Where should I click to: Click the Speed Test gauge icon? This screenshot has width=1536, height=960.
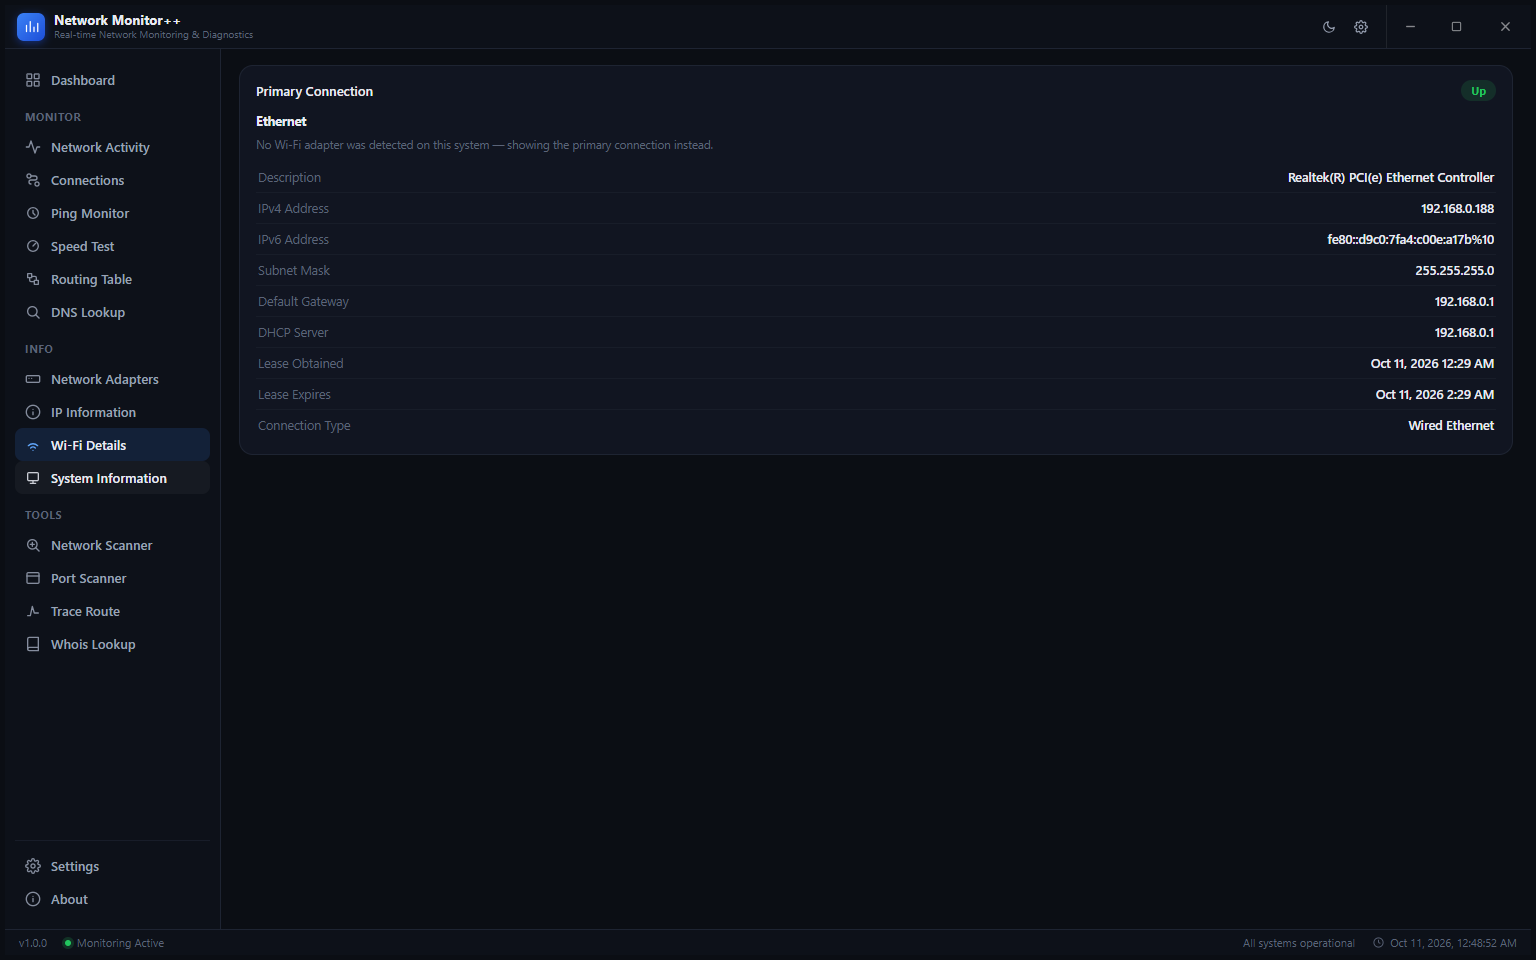pyautogui.click(x=33, y=246)
